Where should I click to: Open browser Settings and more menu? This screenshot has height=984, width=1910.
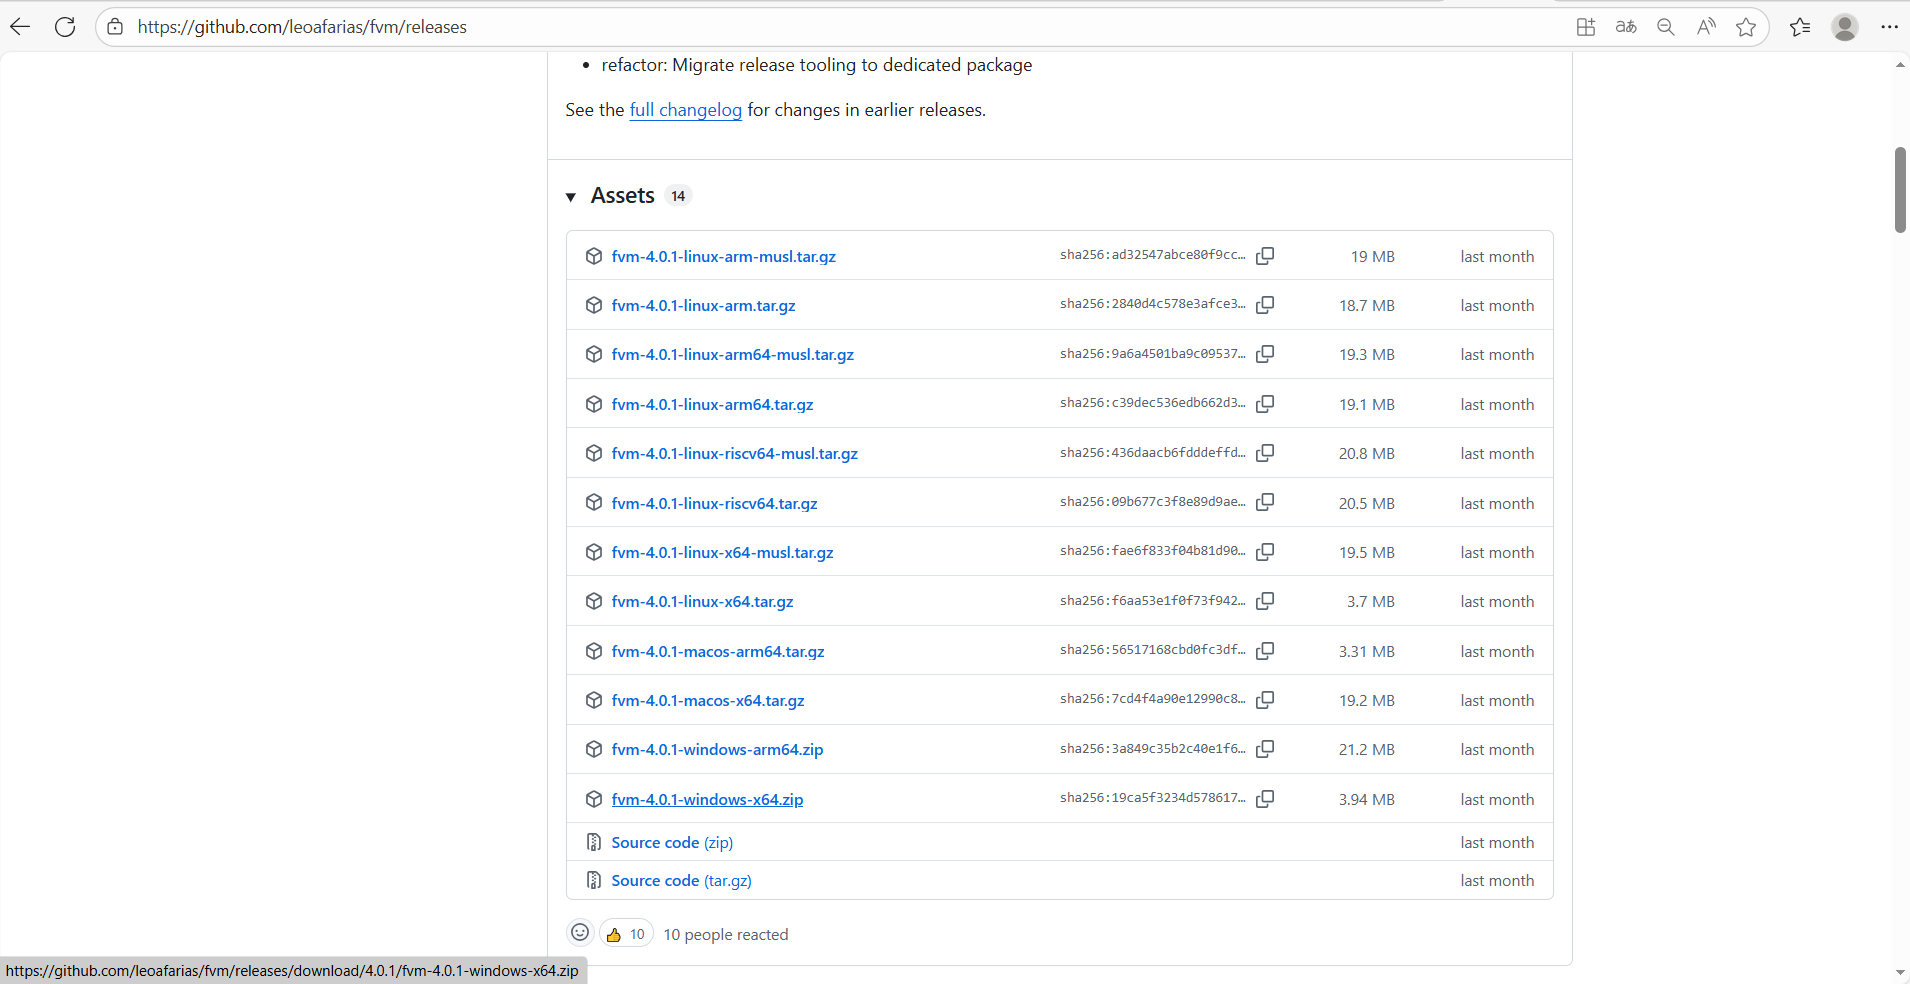pyautogui.click(x=1889, y=27)
